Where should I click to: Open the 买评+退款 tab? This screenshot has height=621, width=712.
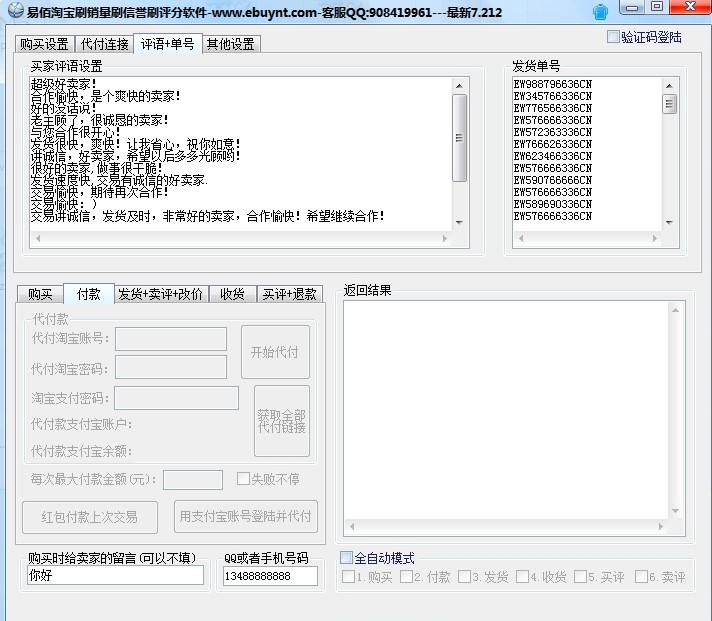[x=290, y=294]
